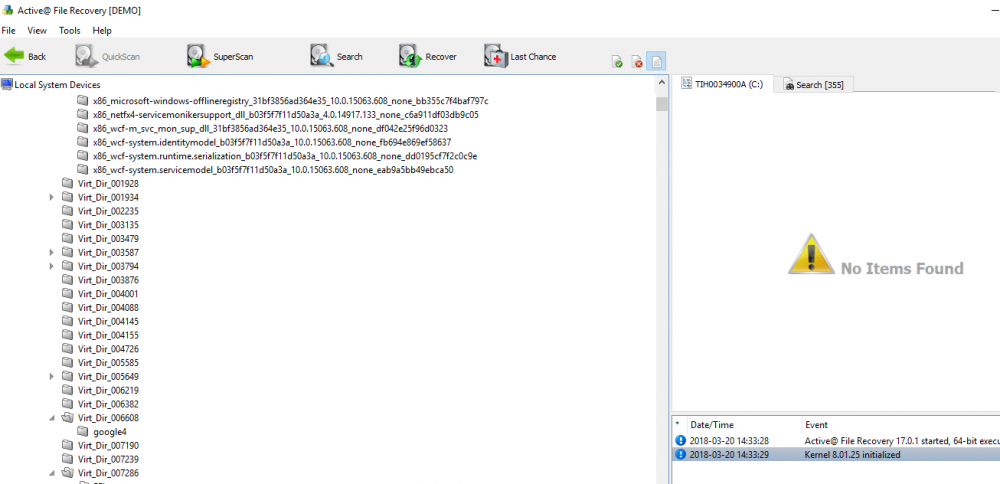1000x484 pixels.
Task: Click the folder icon beside google4
Action: click(82, 432)
